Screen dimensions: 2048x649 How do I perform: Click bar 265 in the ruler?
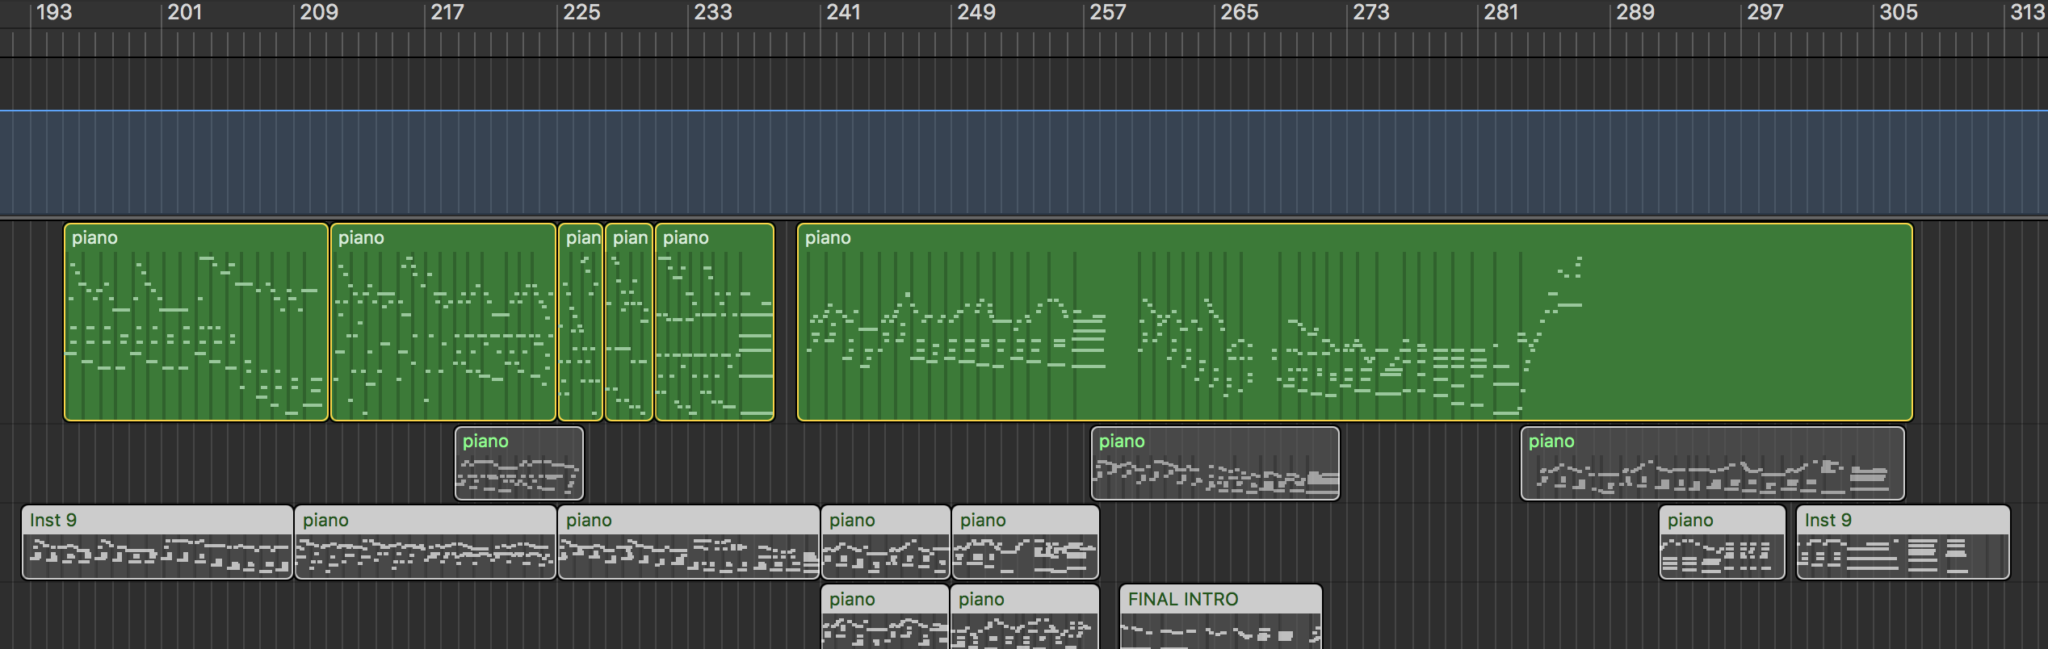[1239, 13]
